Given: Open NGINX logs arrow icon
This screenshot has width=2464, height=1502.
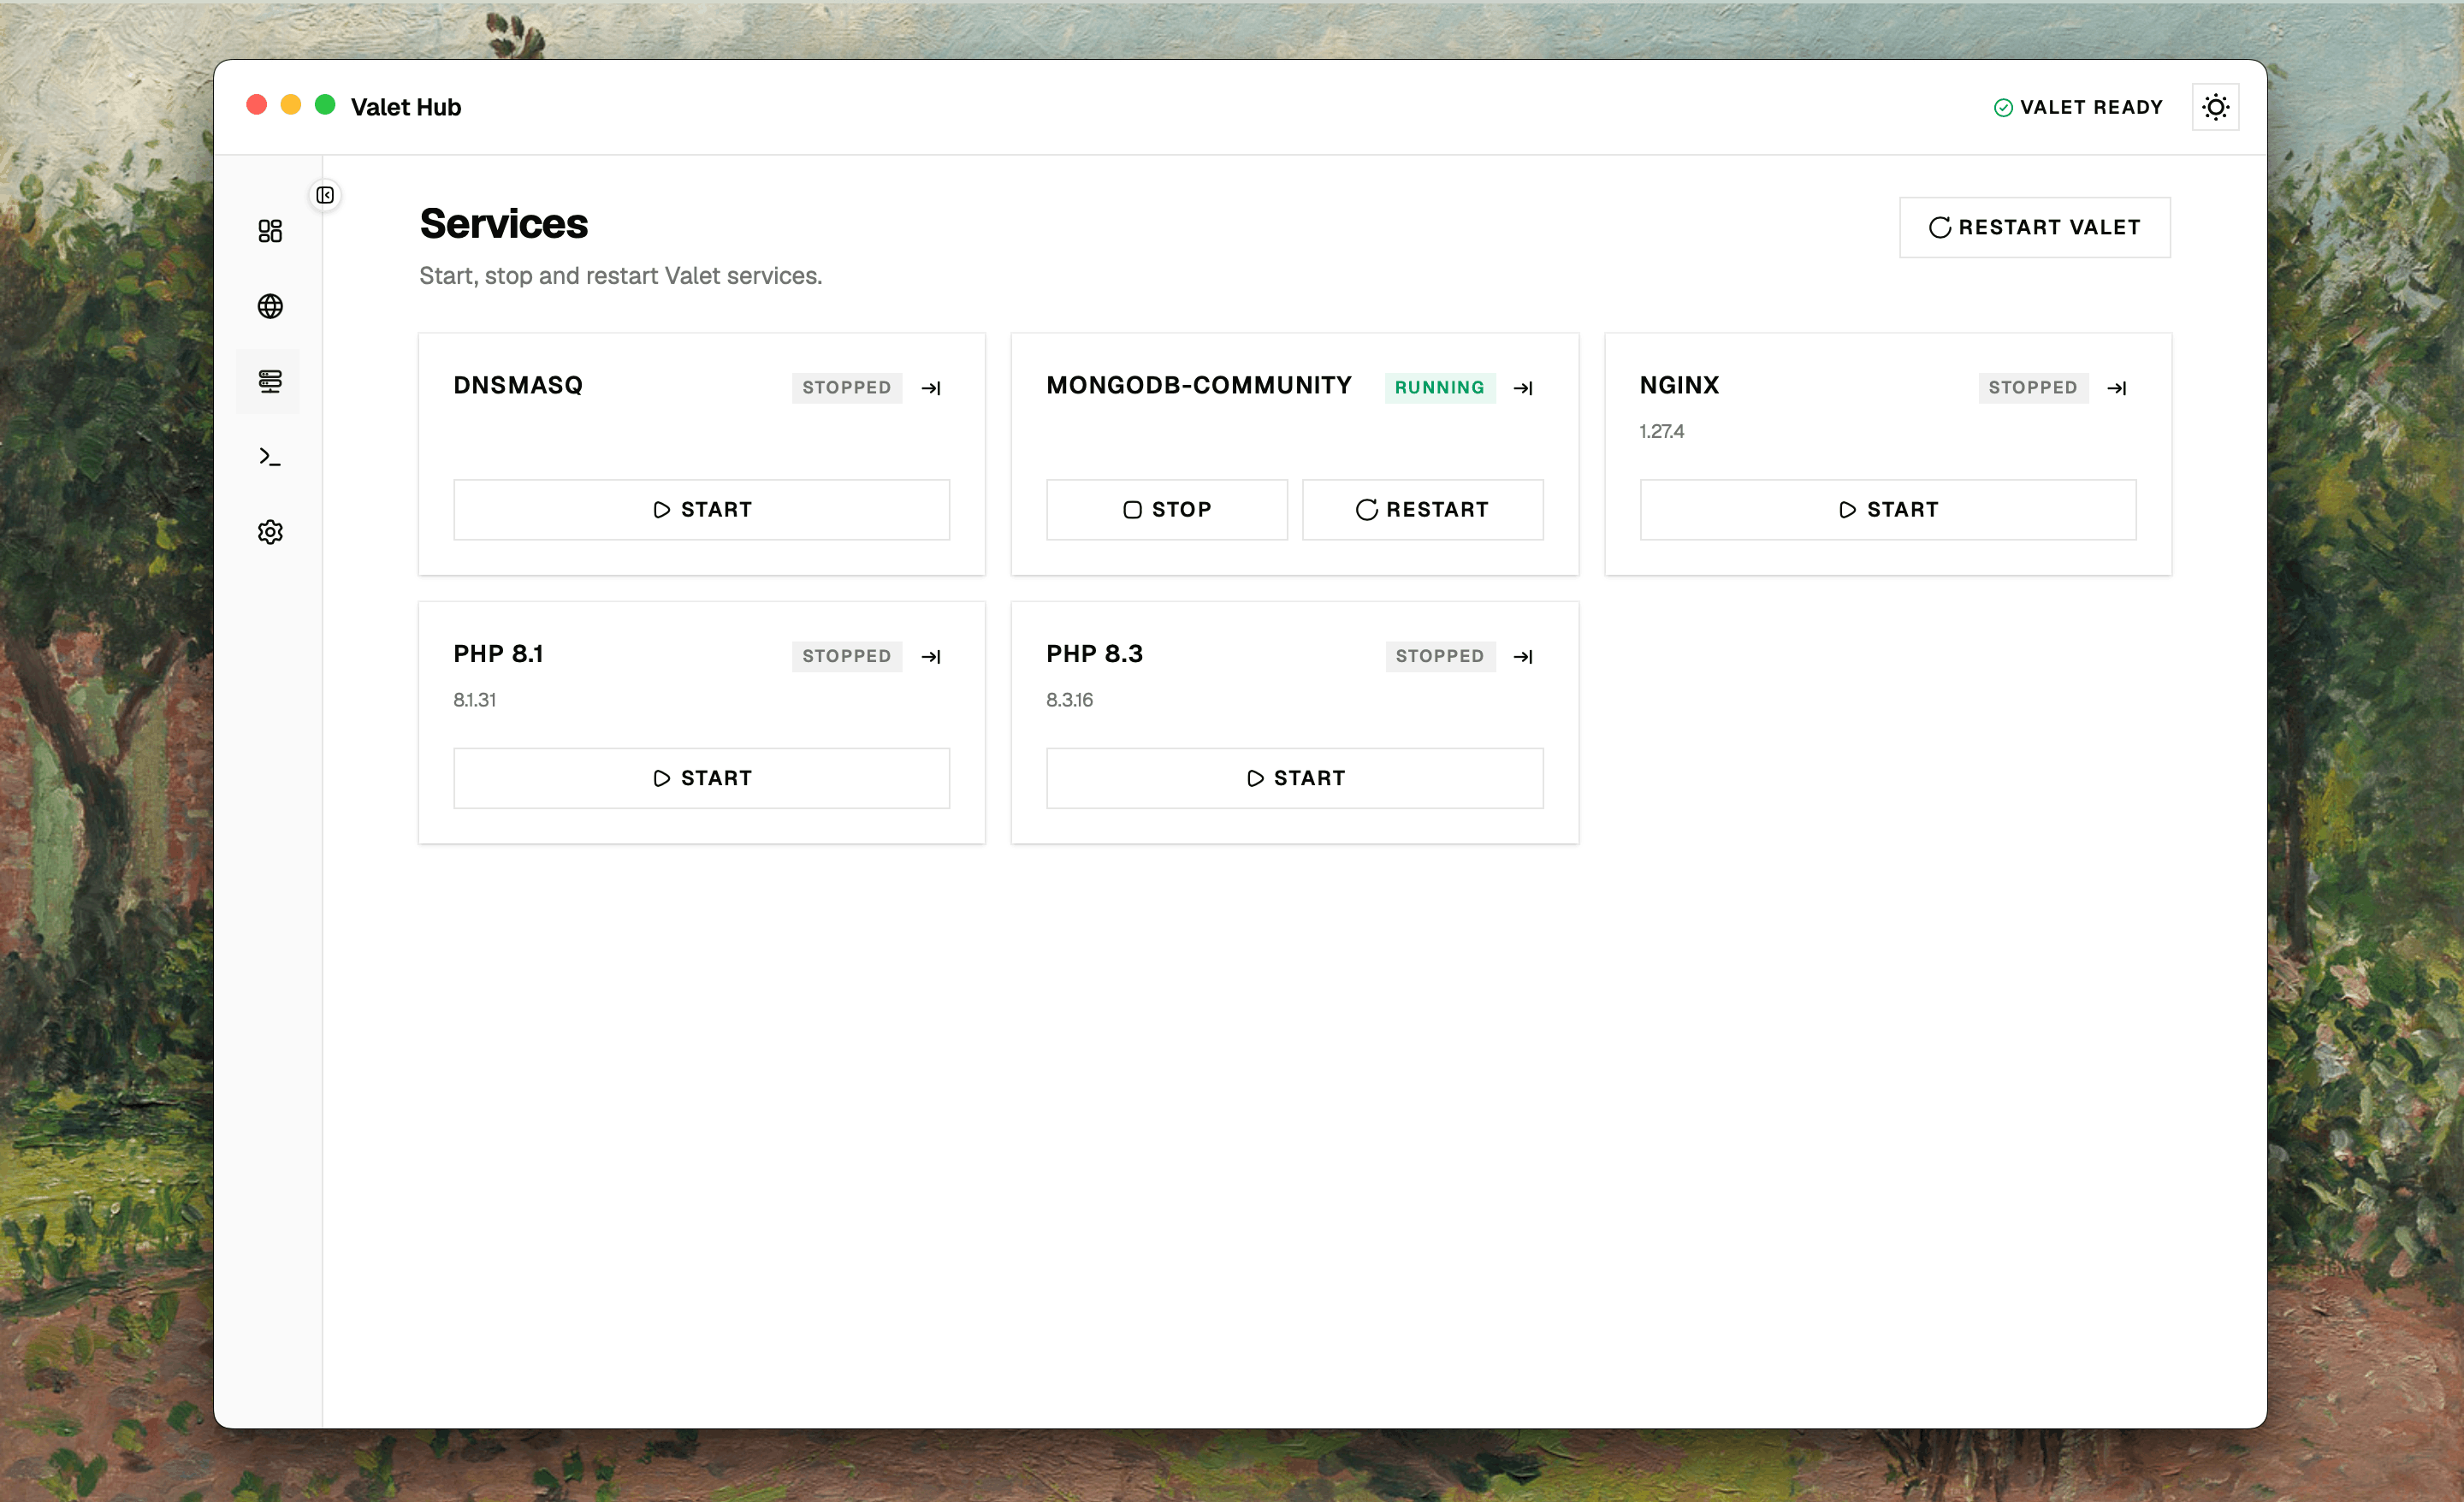Looking at the screenshot, I should [x=2116, y=388].
